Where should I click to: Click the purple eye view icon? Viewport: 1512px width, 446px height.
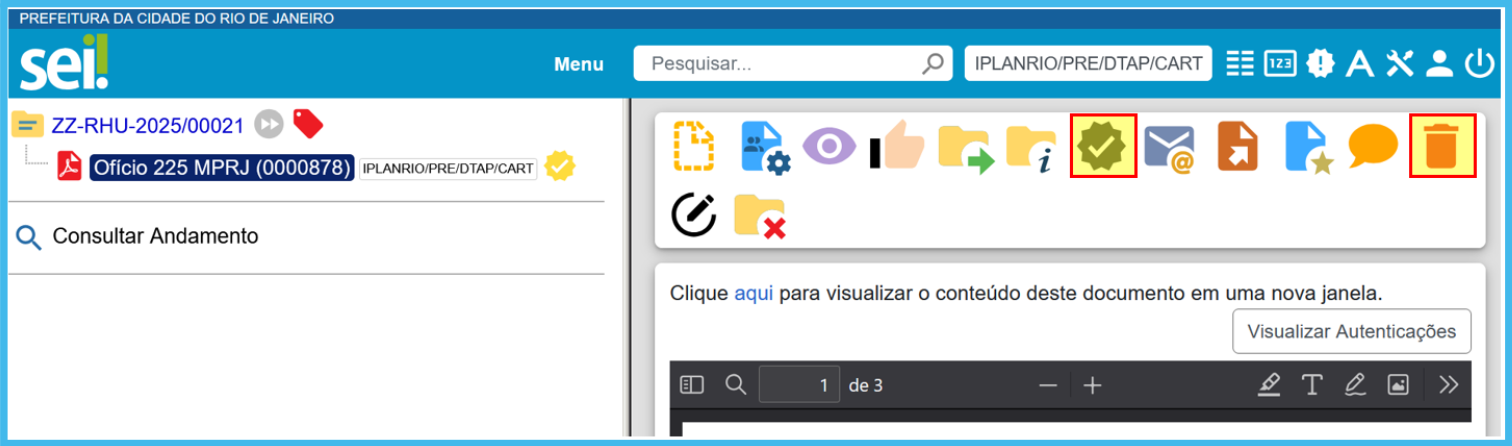[x=829, y=147]
